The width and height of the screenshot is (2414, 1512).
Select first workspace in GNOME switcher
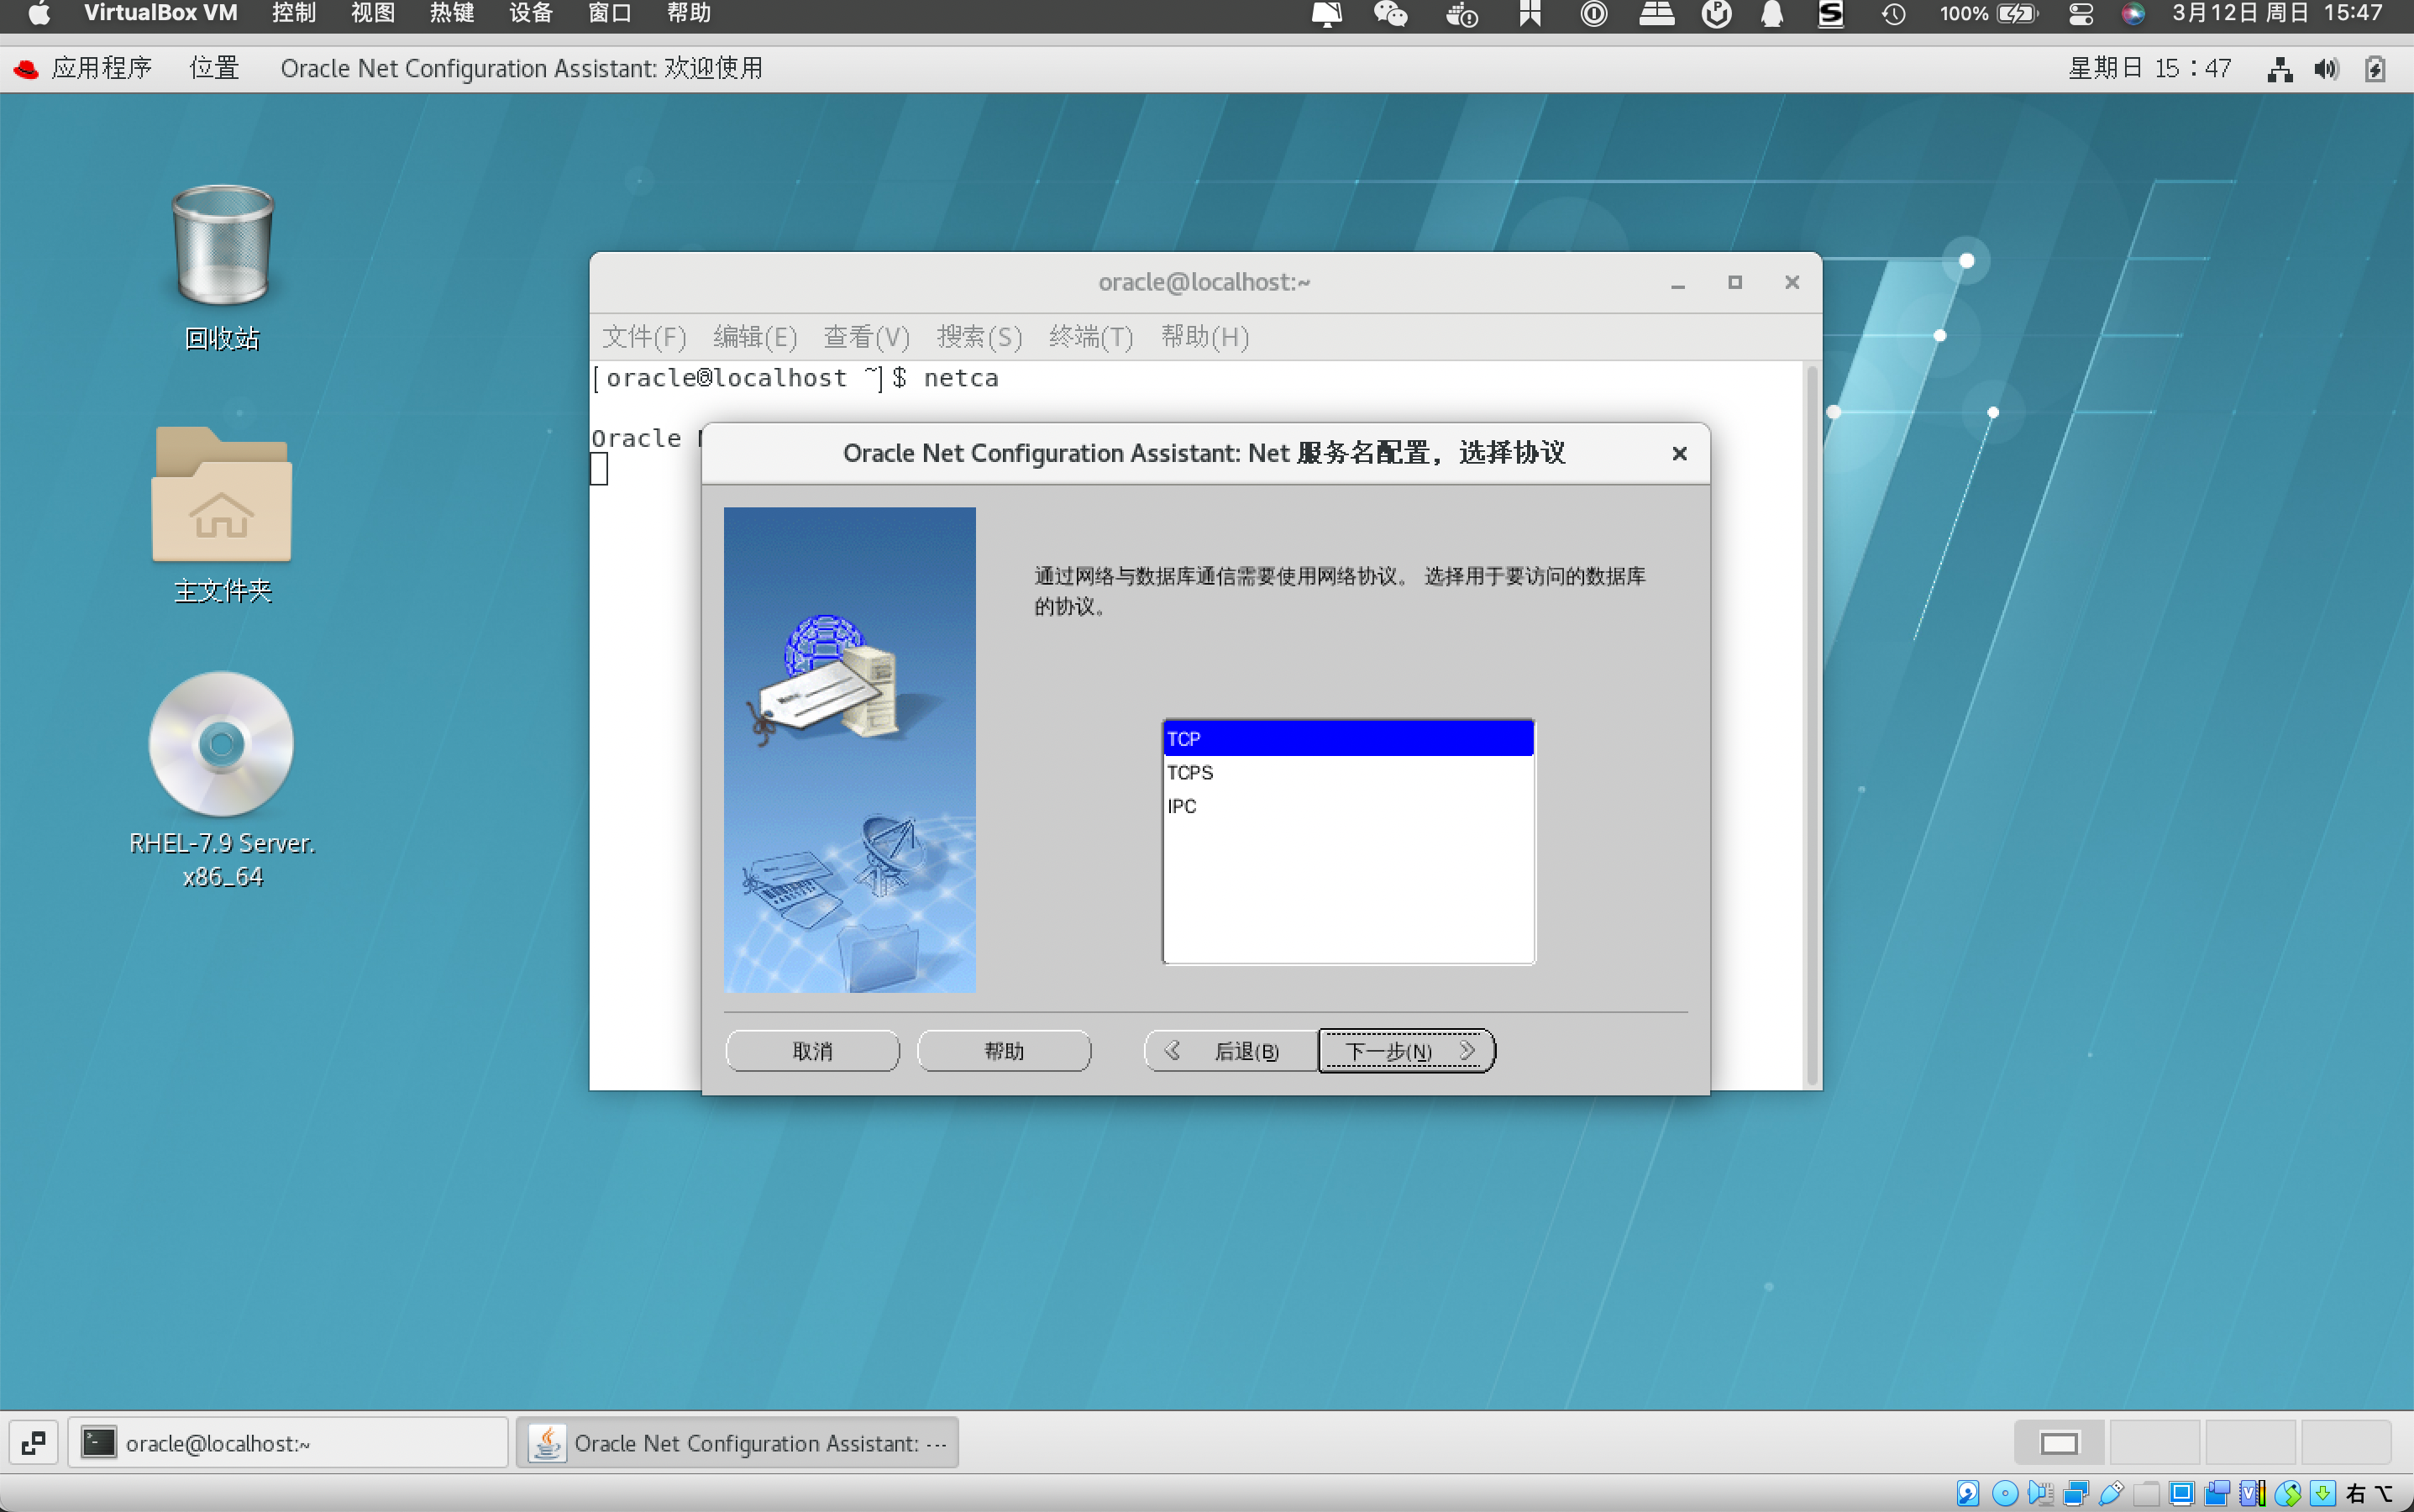(x=2059, y=1443)
